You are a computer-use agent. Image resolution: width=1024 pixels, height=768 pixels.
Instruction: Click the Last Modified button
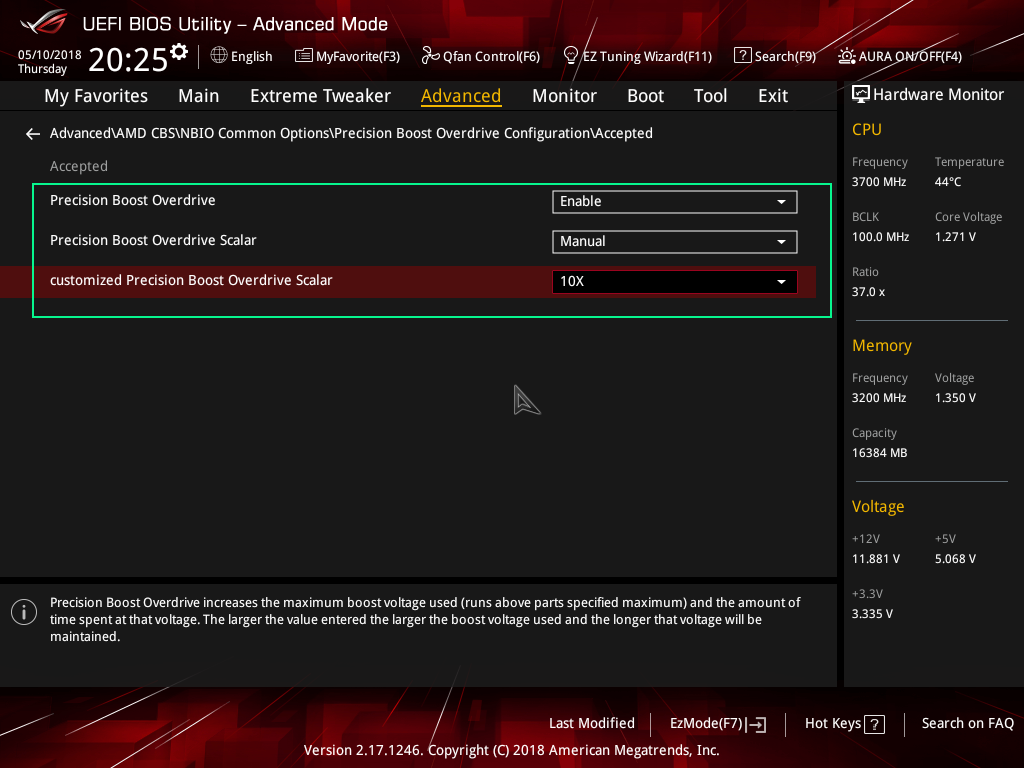(x=592, y=723)
